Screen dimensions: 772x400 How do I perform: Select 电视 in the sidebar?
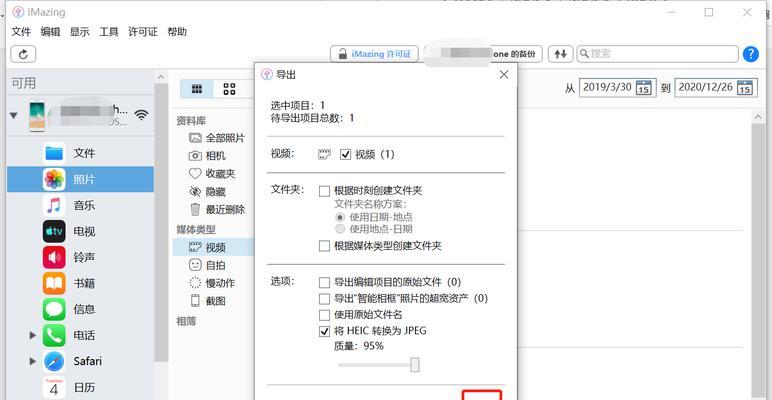(80, 232)
